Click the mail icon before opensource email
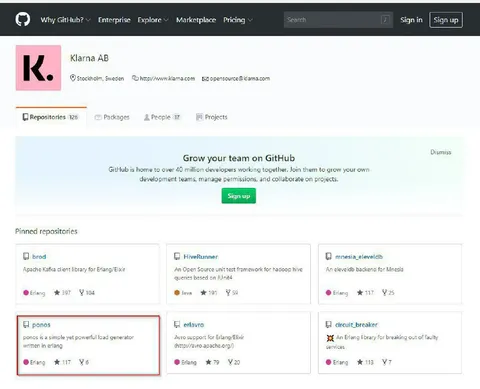480x389 pixels. tap(205, 79)
